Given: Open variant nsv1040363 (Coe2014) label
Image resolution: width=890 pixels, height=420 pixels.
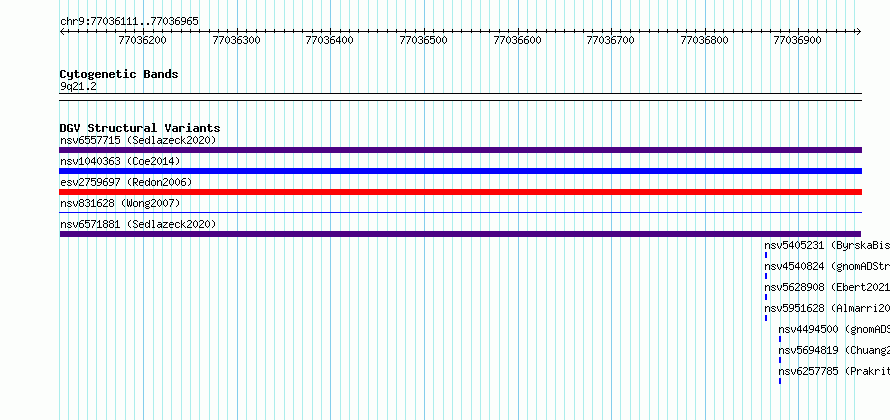Looking at the screenshot, I should tap(120, 161).
